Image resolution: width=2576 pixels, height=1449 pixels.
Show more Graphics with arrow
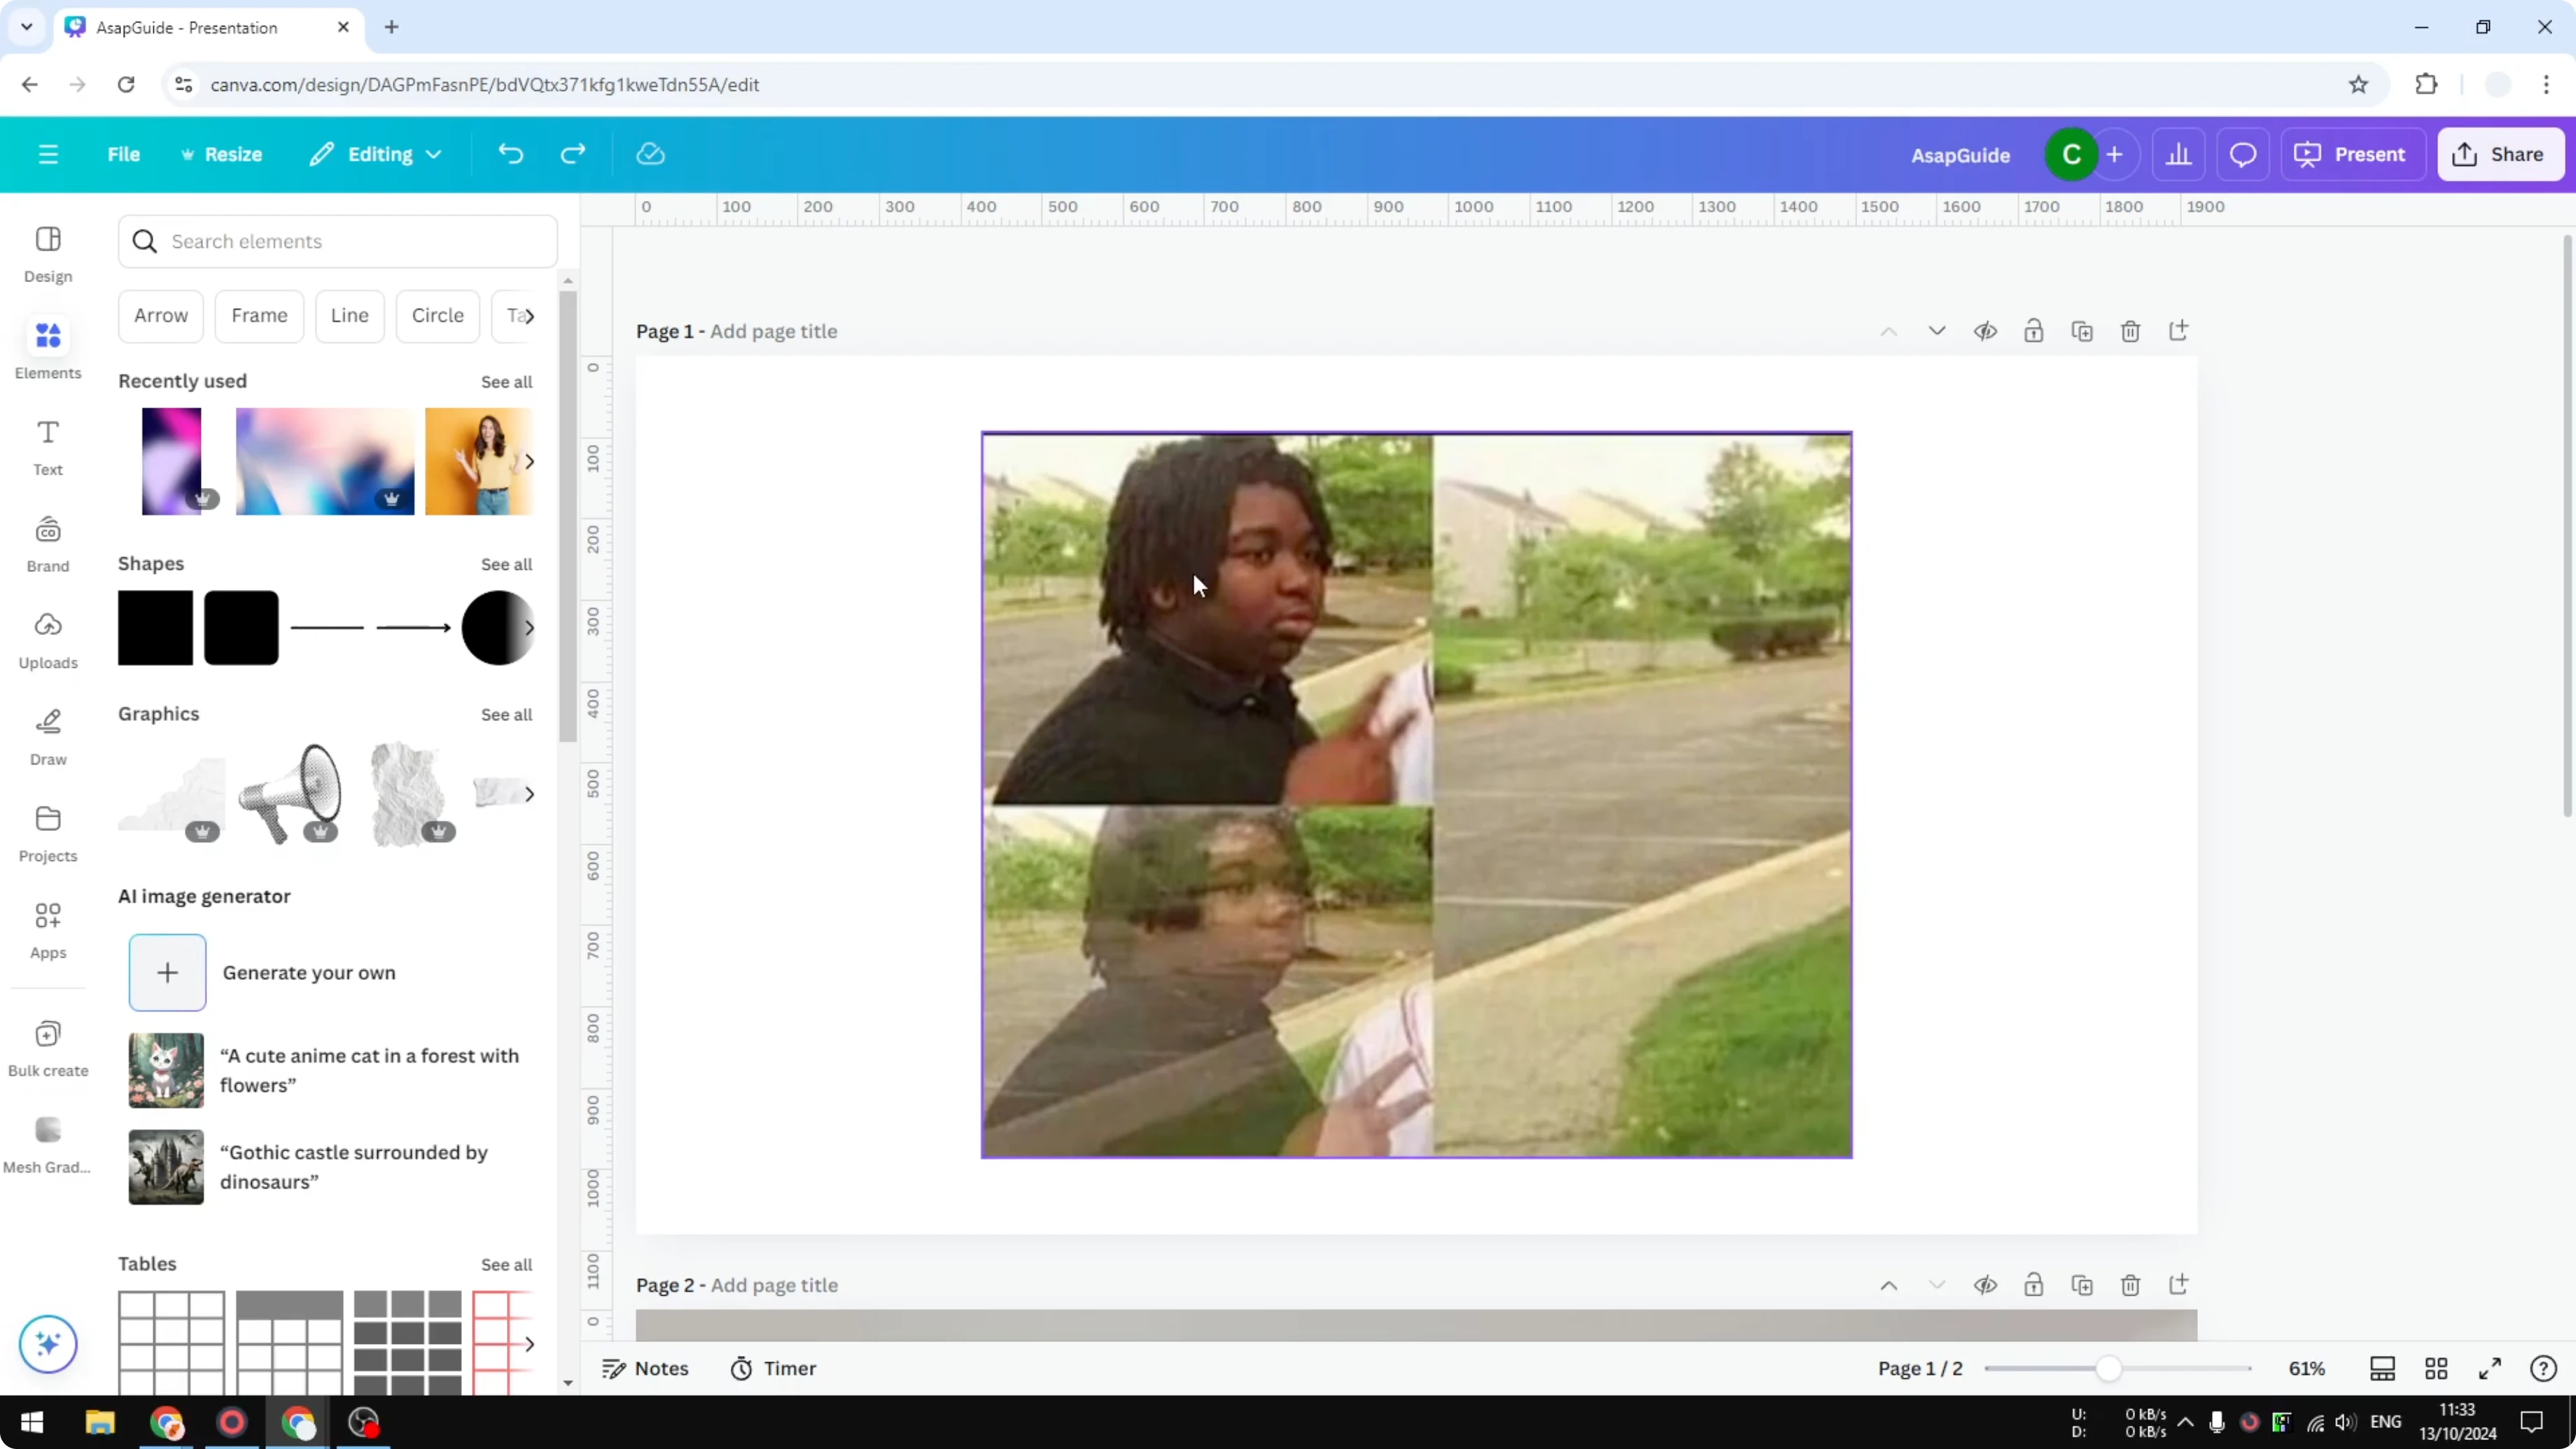coord(529,794)
